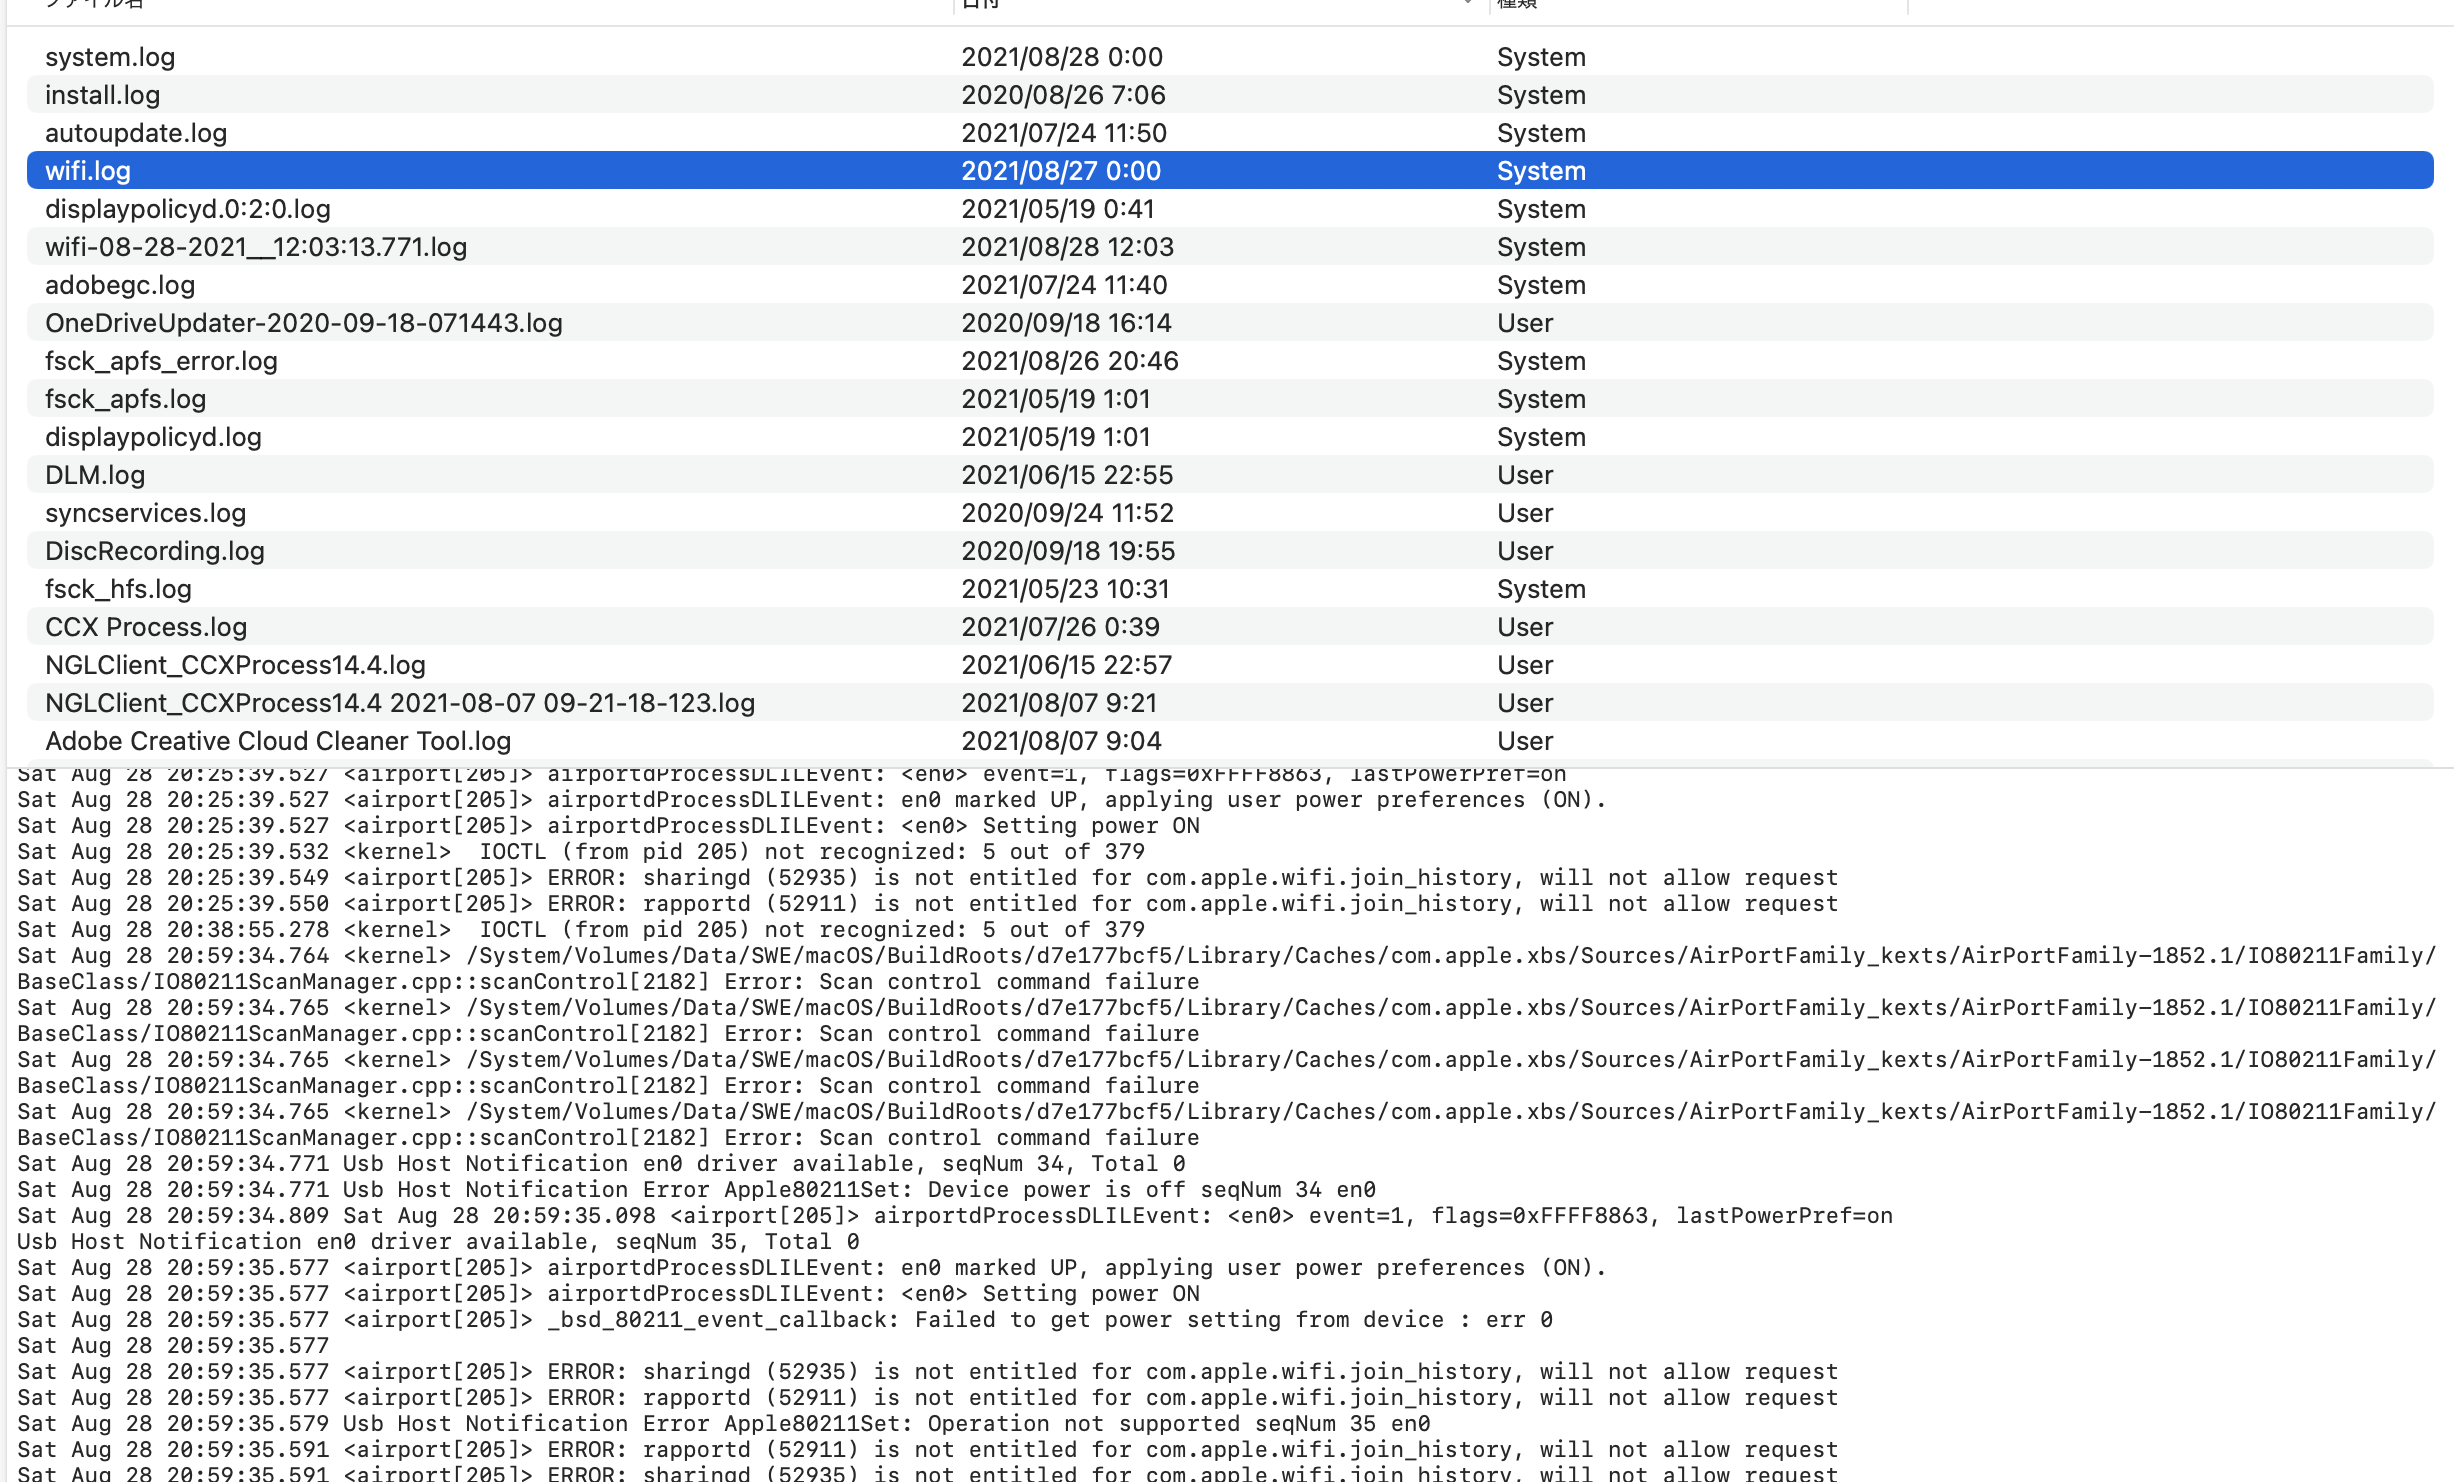Open the autoupdate.log entry
This screenshot has width=2454, height=1482.
[136, 133]
